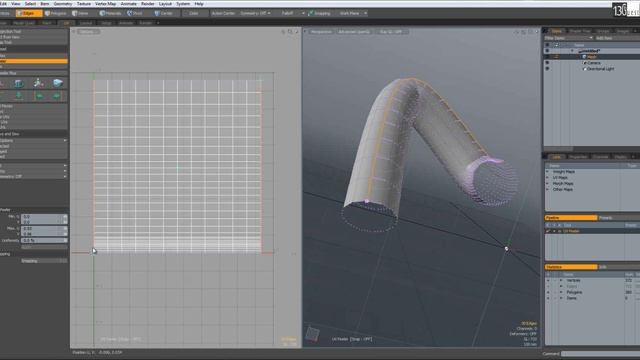Image resolution: width=640 pixels, height=360 pixels.
Task: Open the Render menu
Action: click(147, 4)
